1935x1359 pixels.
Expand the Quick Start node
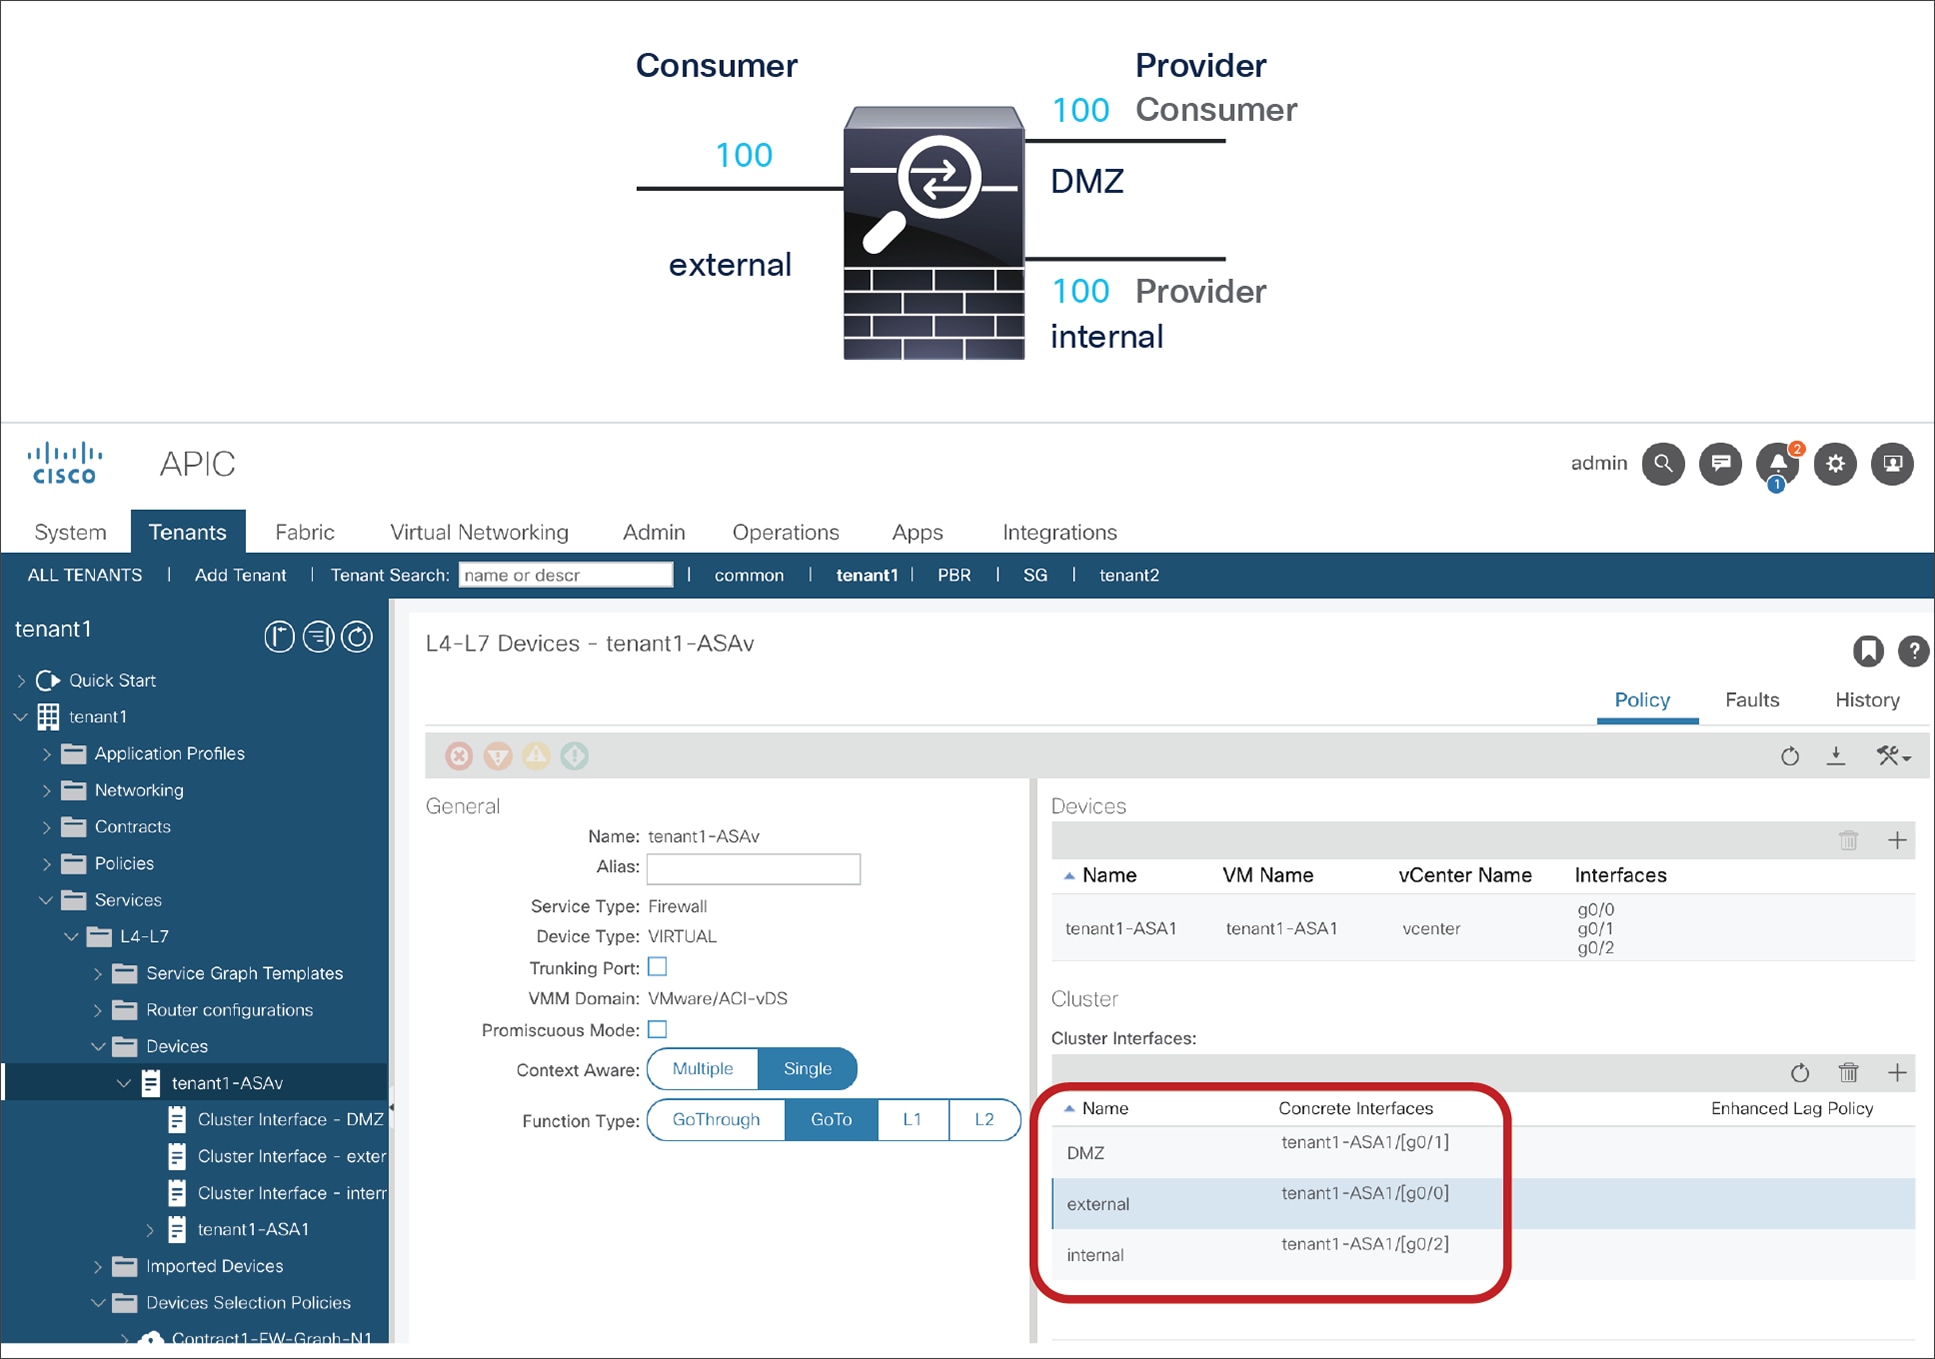(21, 681)
